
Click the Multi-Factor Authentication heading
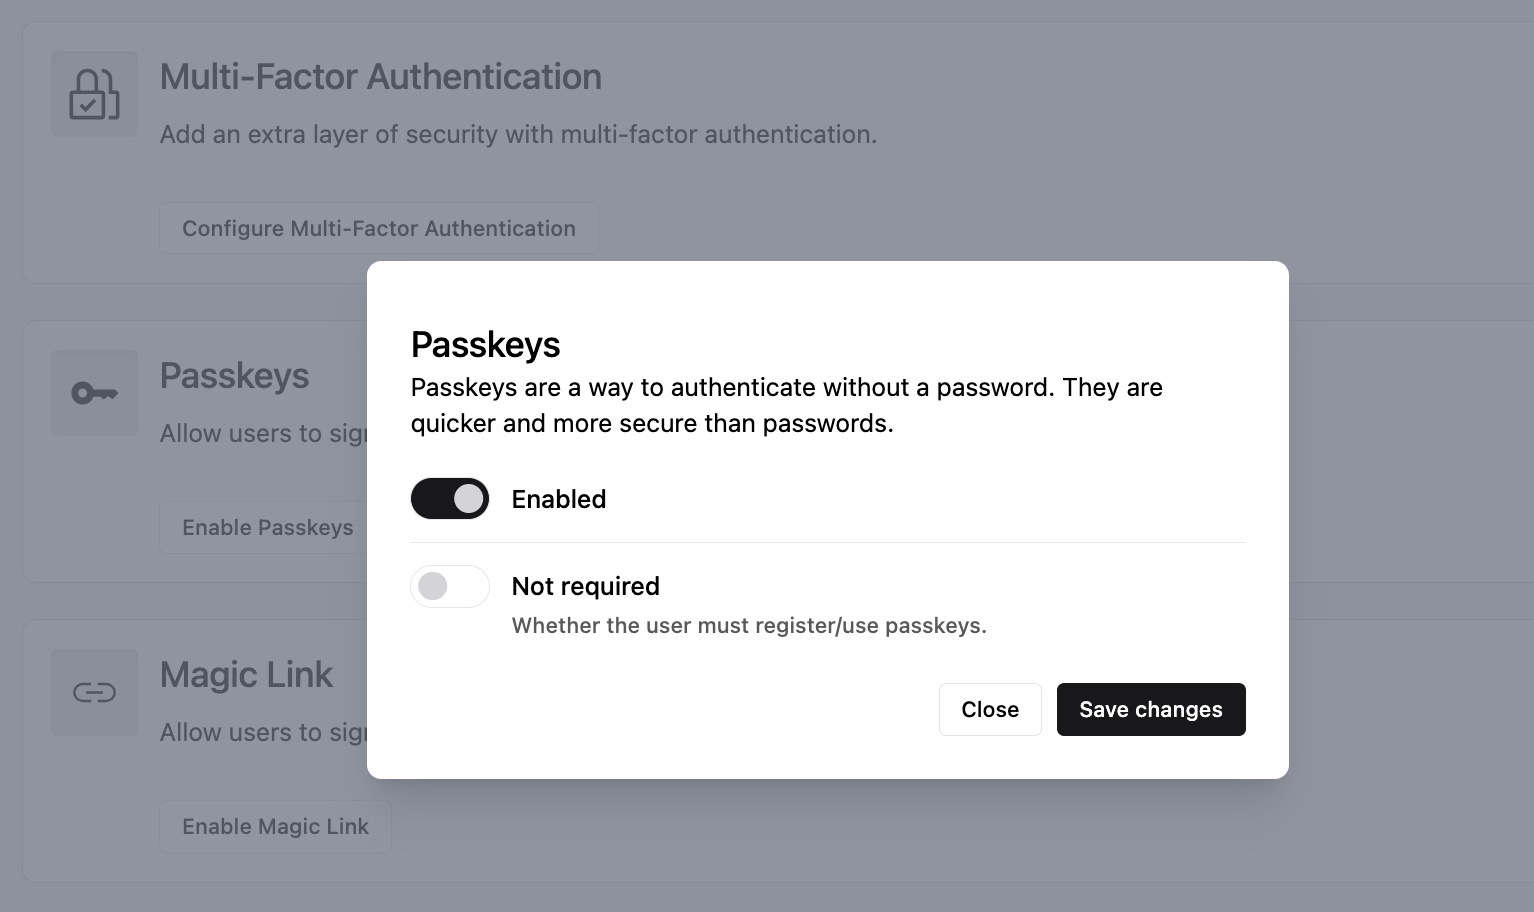pyautogui.click(x=381, y=76)
